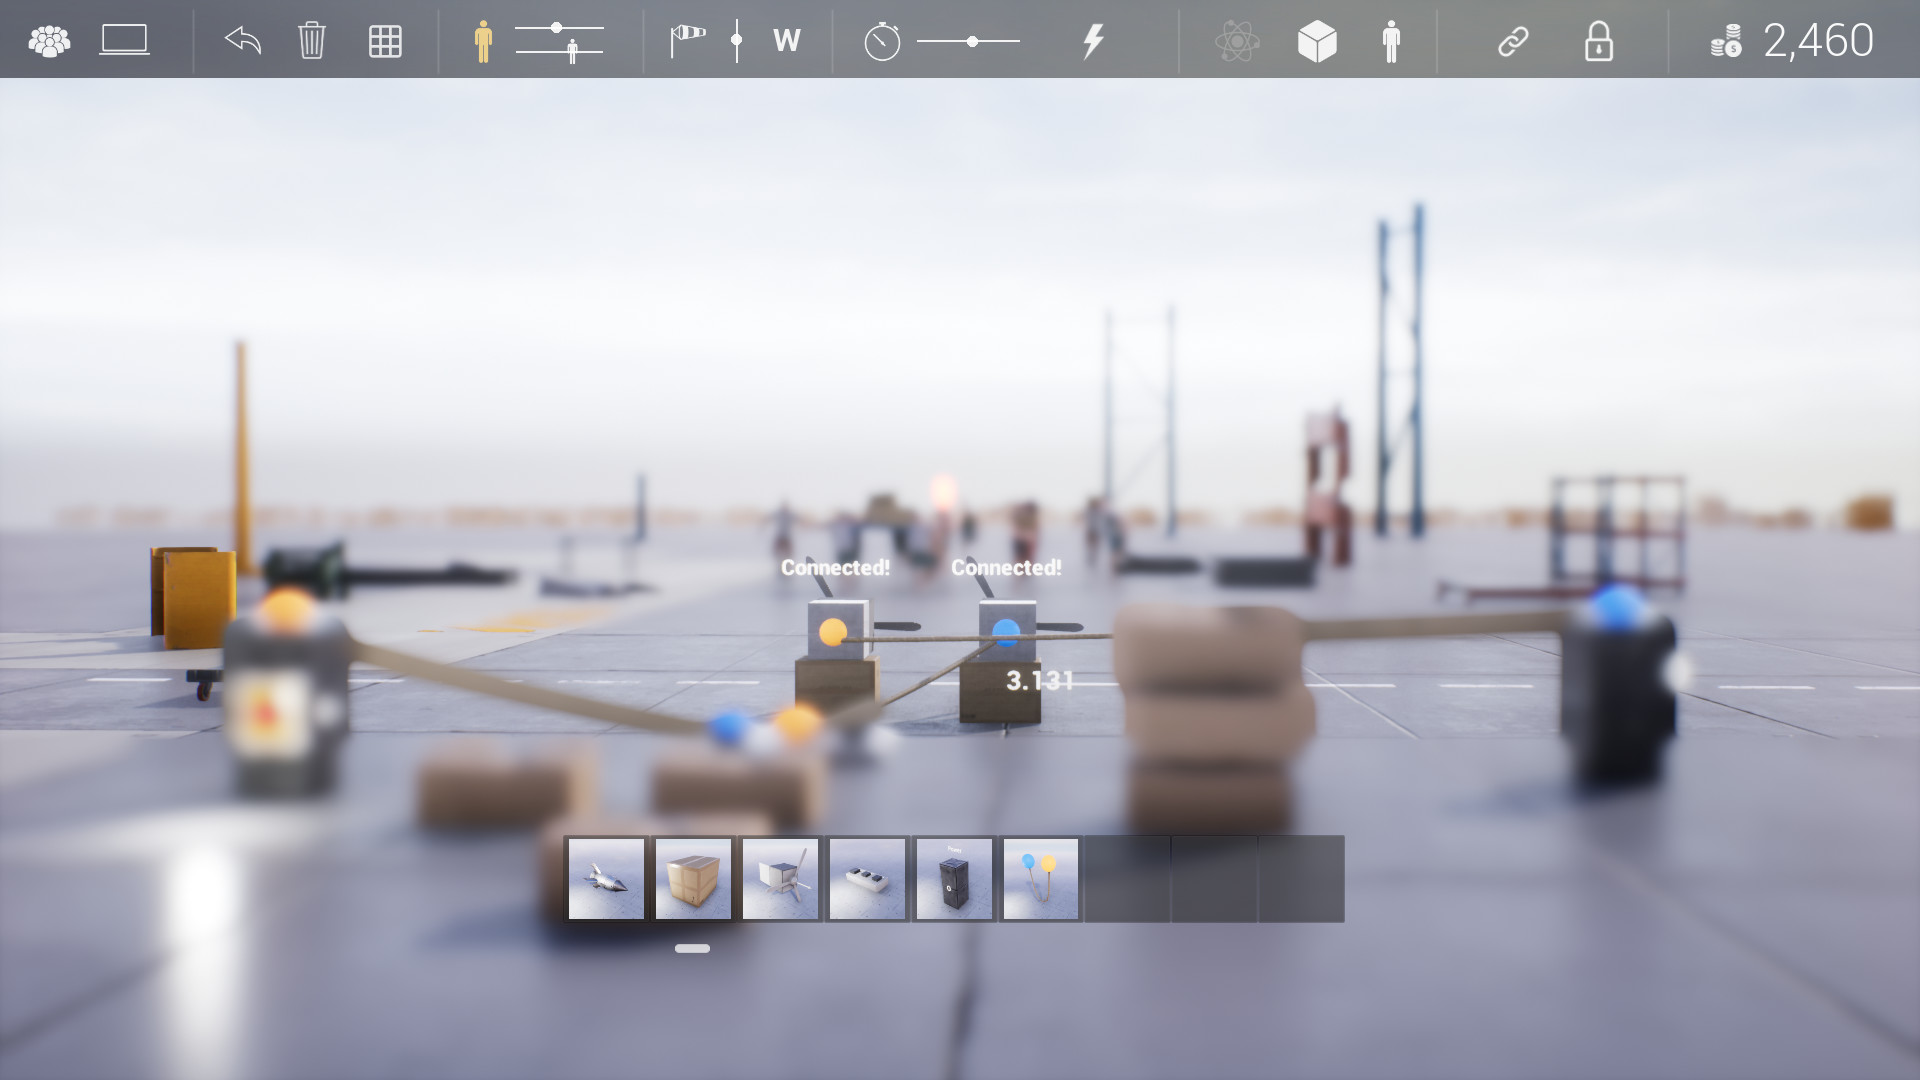Toggle the atom physics icon
The height and width of the screenshot is (1080, 1920).
[x=1237, y=42]
